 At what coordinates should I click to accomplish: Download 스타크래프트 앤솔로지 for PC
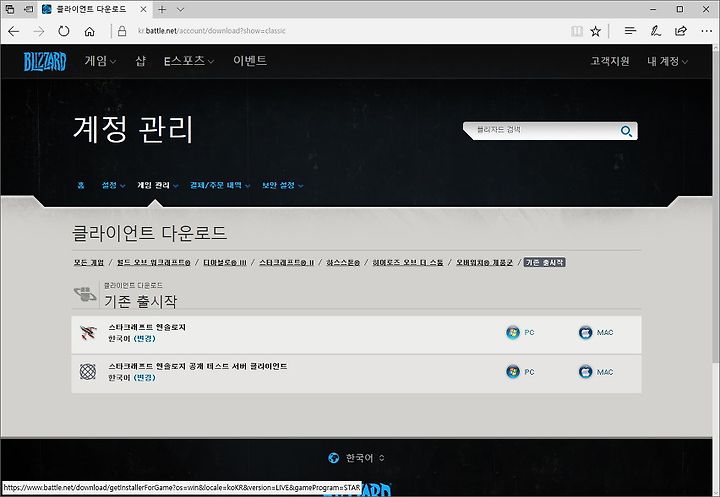pos(520,332)
